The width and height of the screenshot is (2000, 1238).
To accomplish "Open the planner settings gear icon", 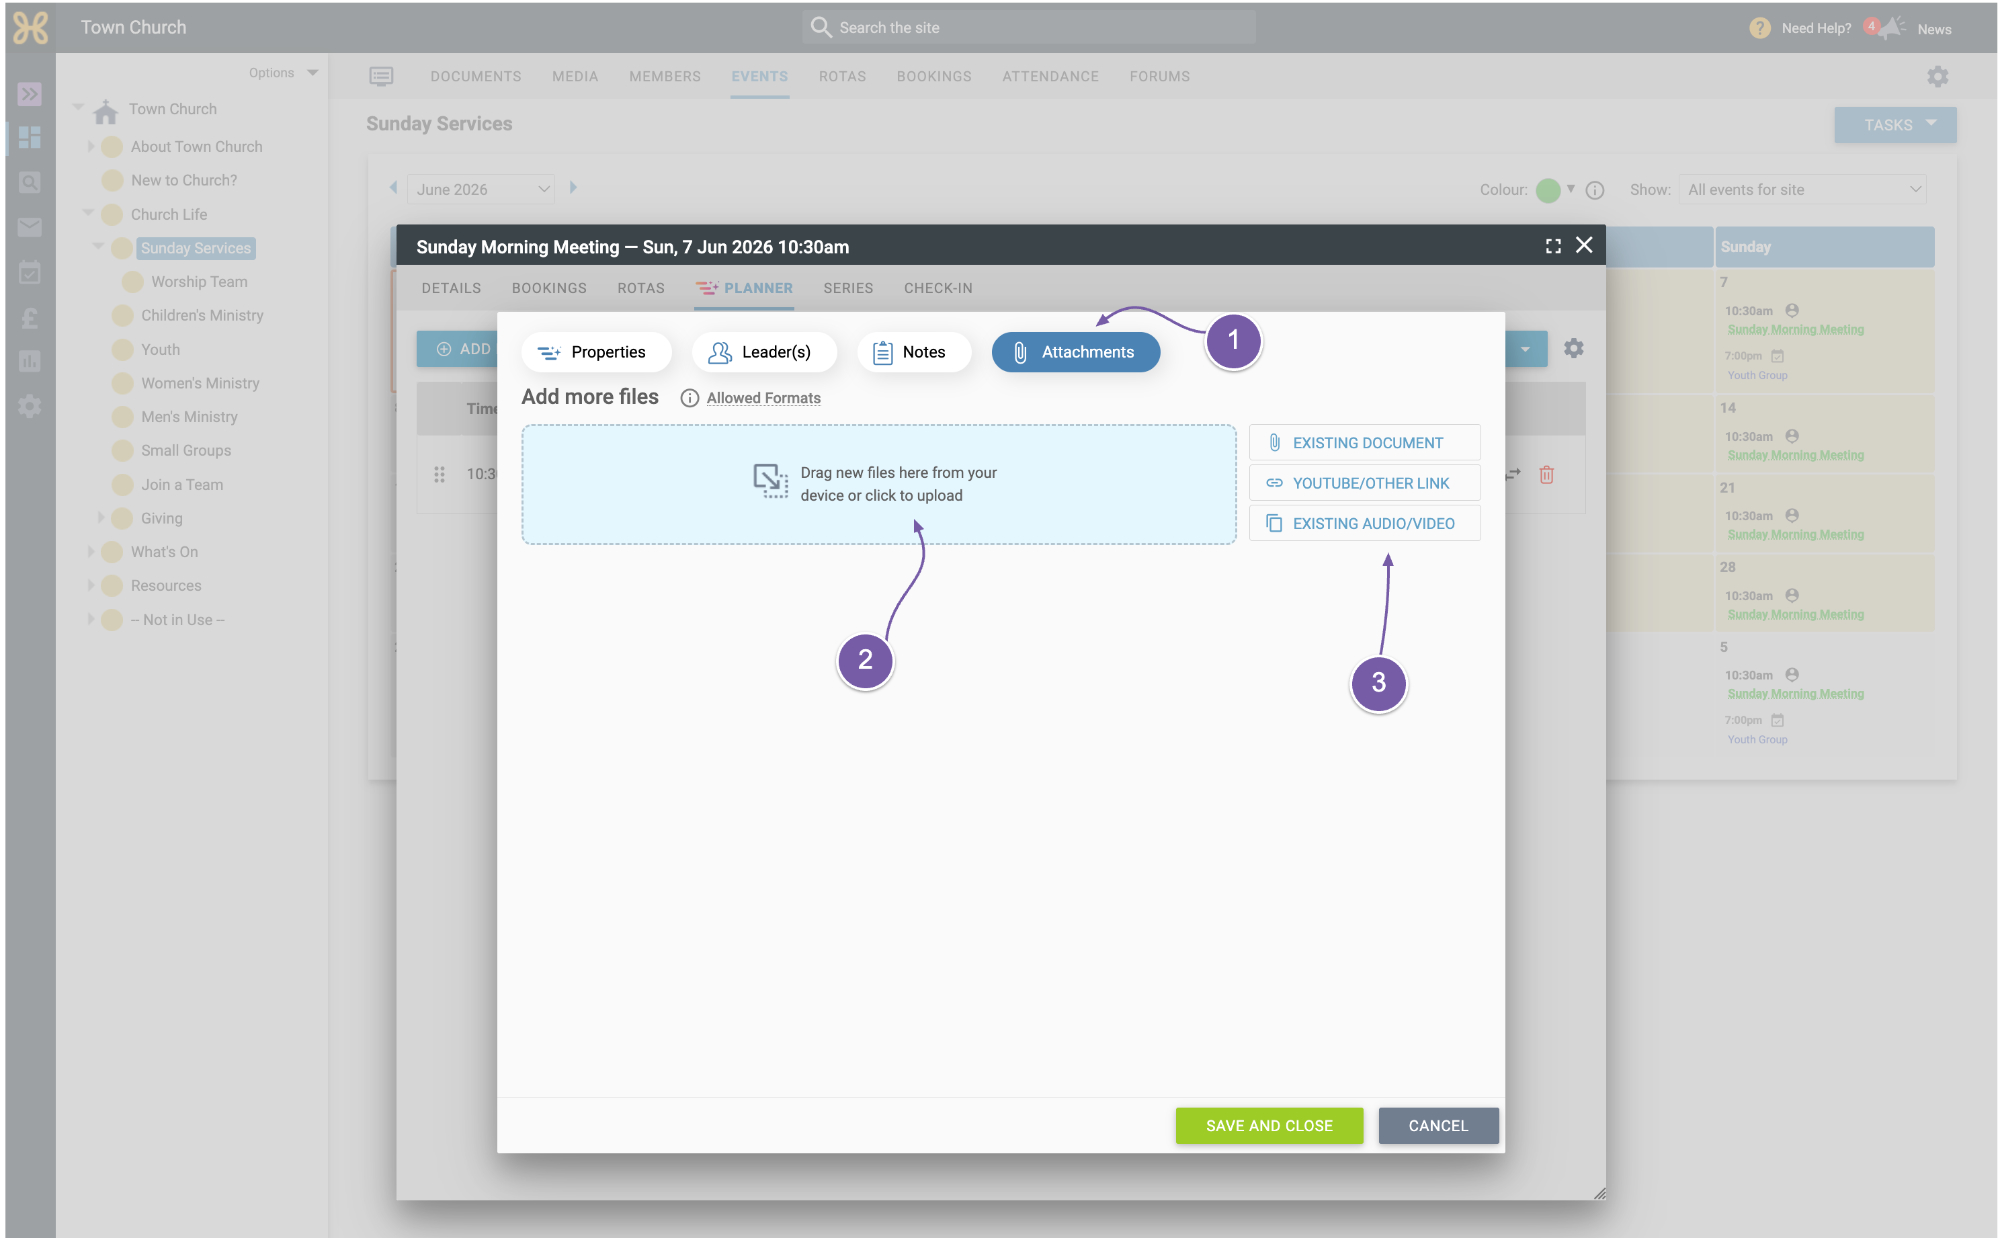I will pyautogui.click(x=1574, y=348).
